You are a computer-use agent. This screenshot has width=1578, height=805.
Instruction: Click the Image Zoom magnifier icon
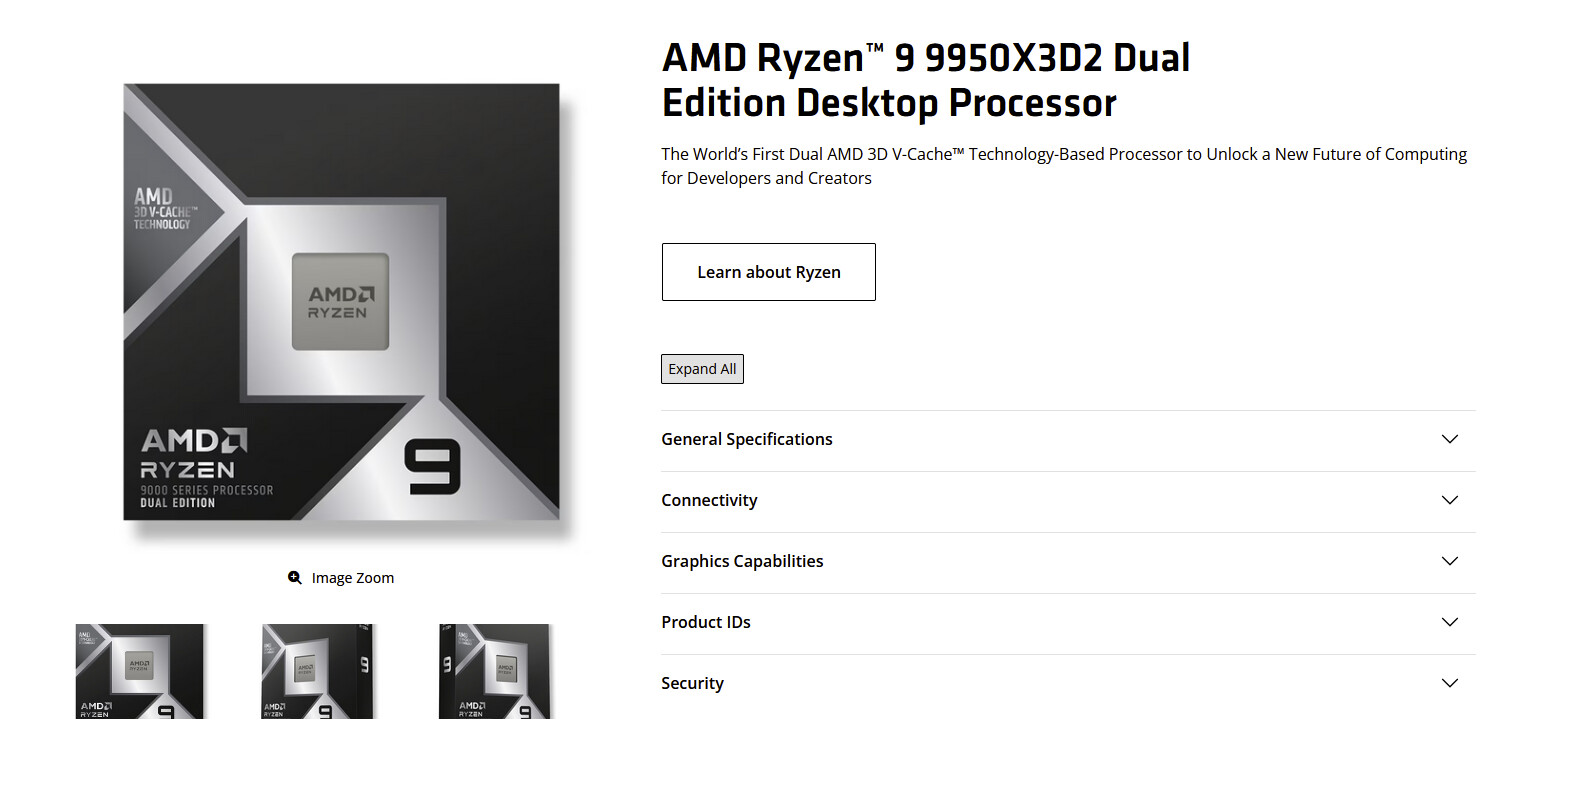click(x=294, y=577)
